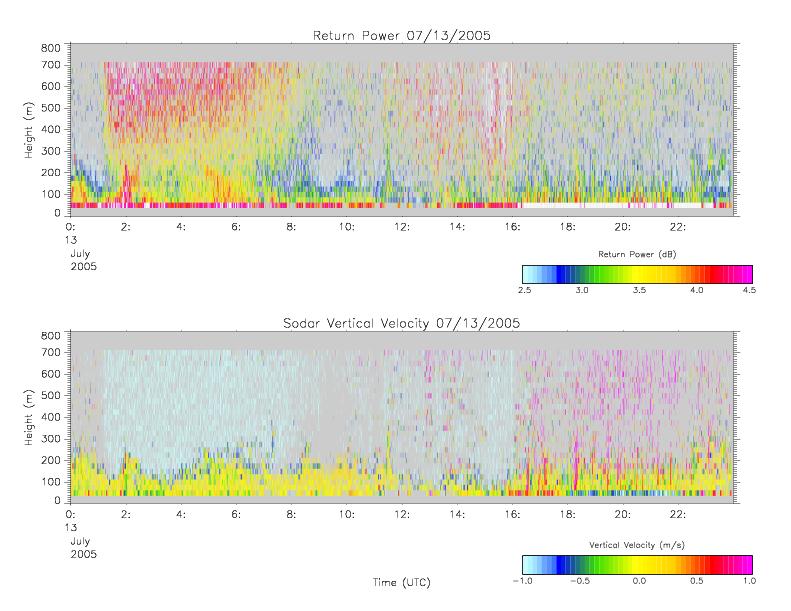Screen dimensions: 791x611
Task: Click the Vertical Velocity (m/s) color bar
Action: [637, 565]
